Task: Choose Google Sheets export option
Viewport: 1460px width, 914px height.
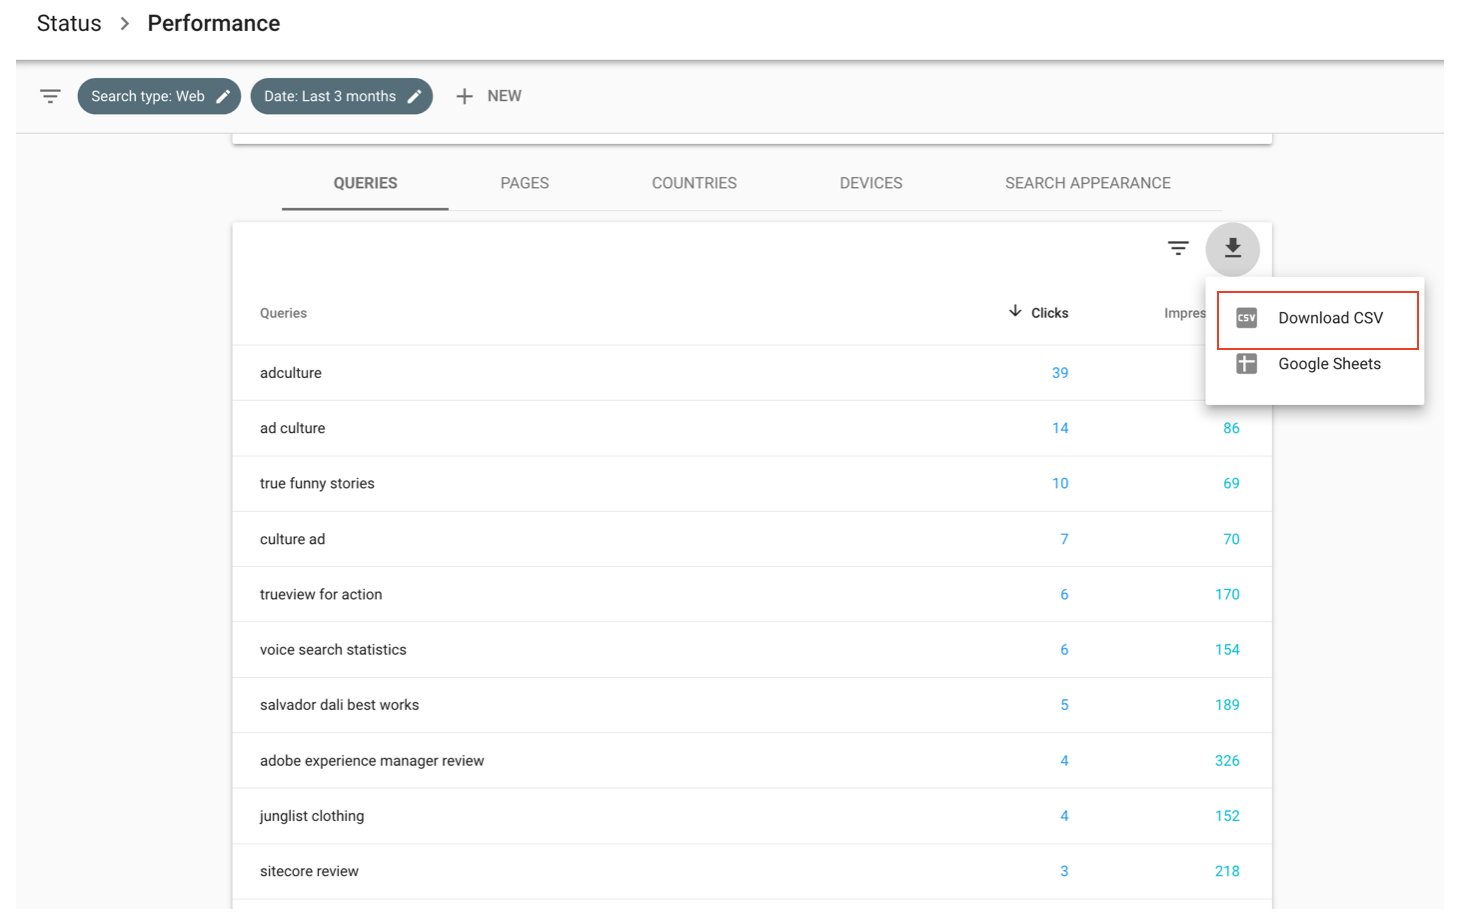Action: click(1329, 364)
